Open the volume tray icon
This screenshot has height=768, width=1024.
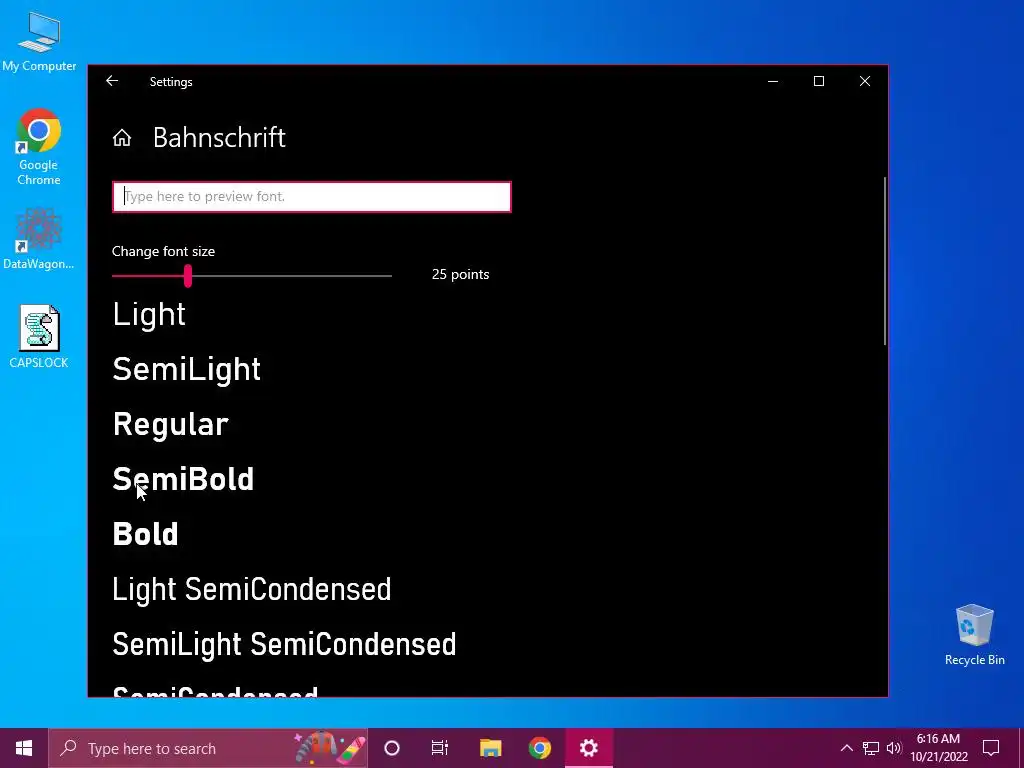(x=894, y=748)
